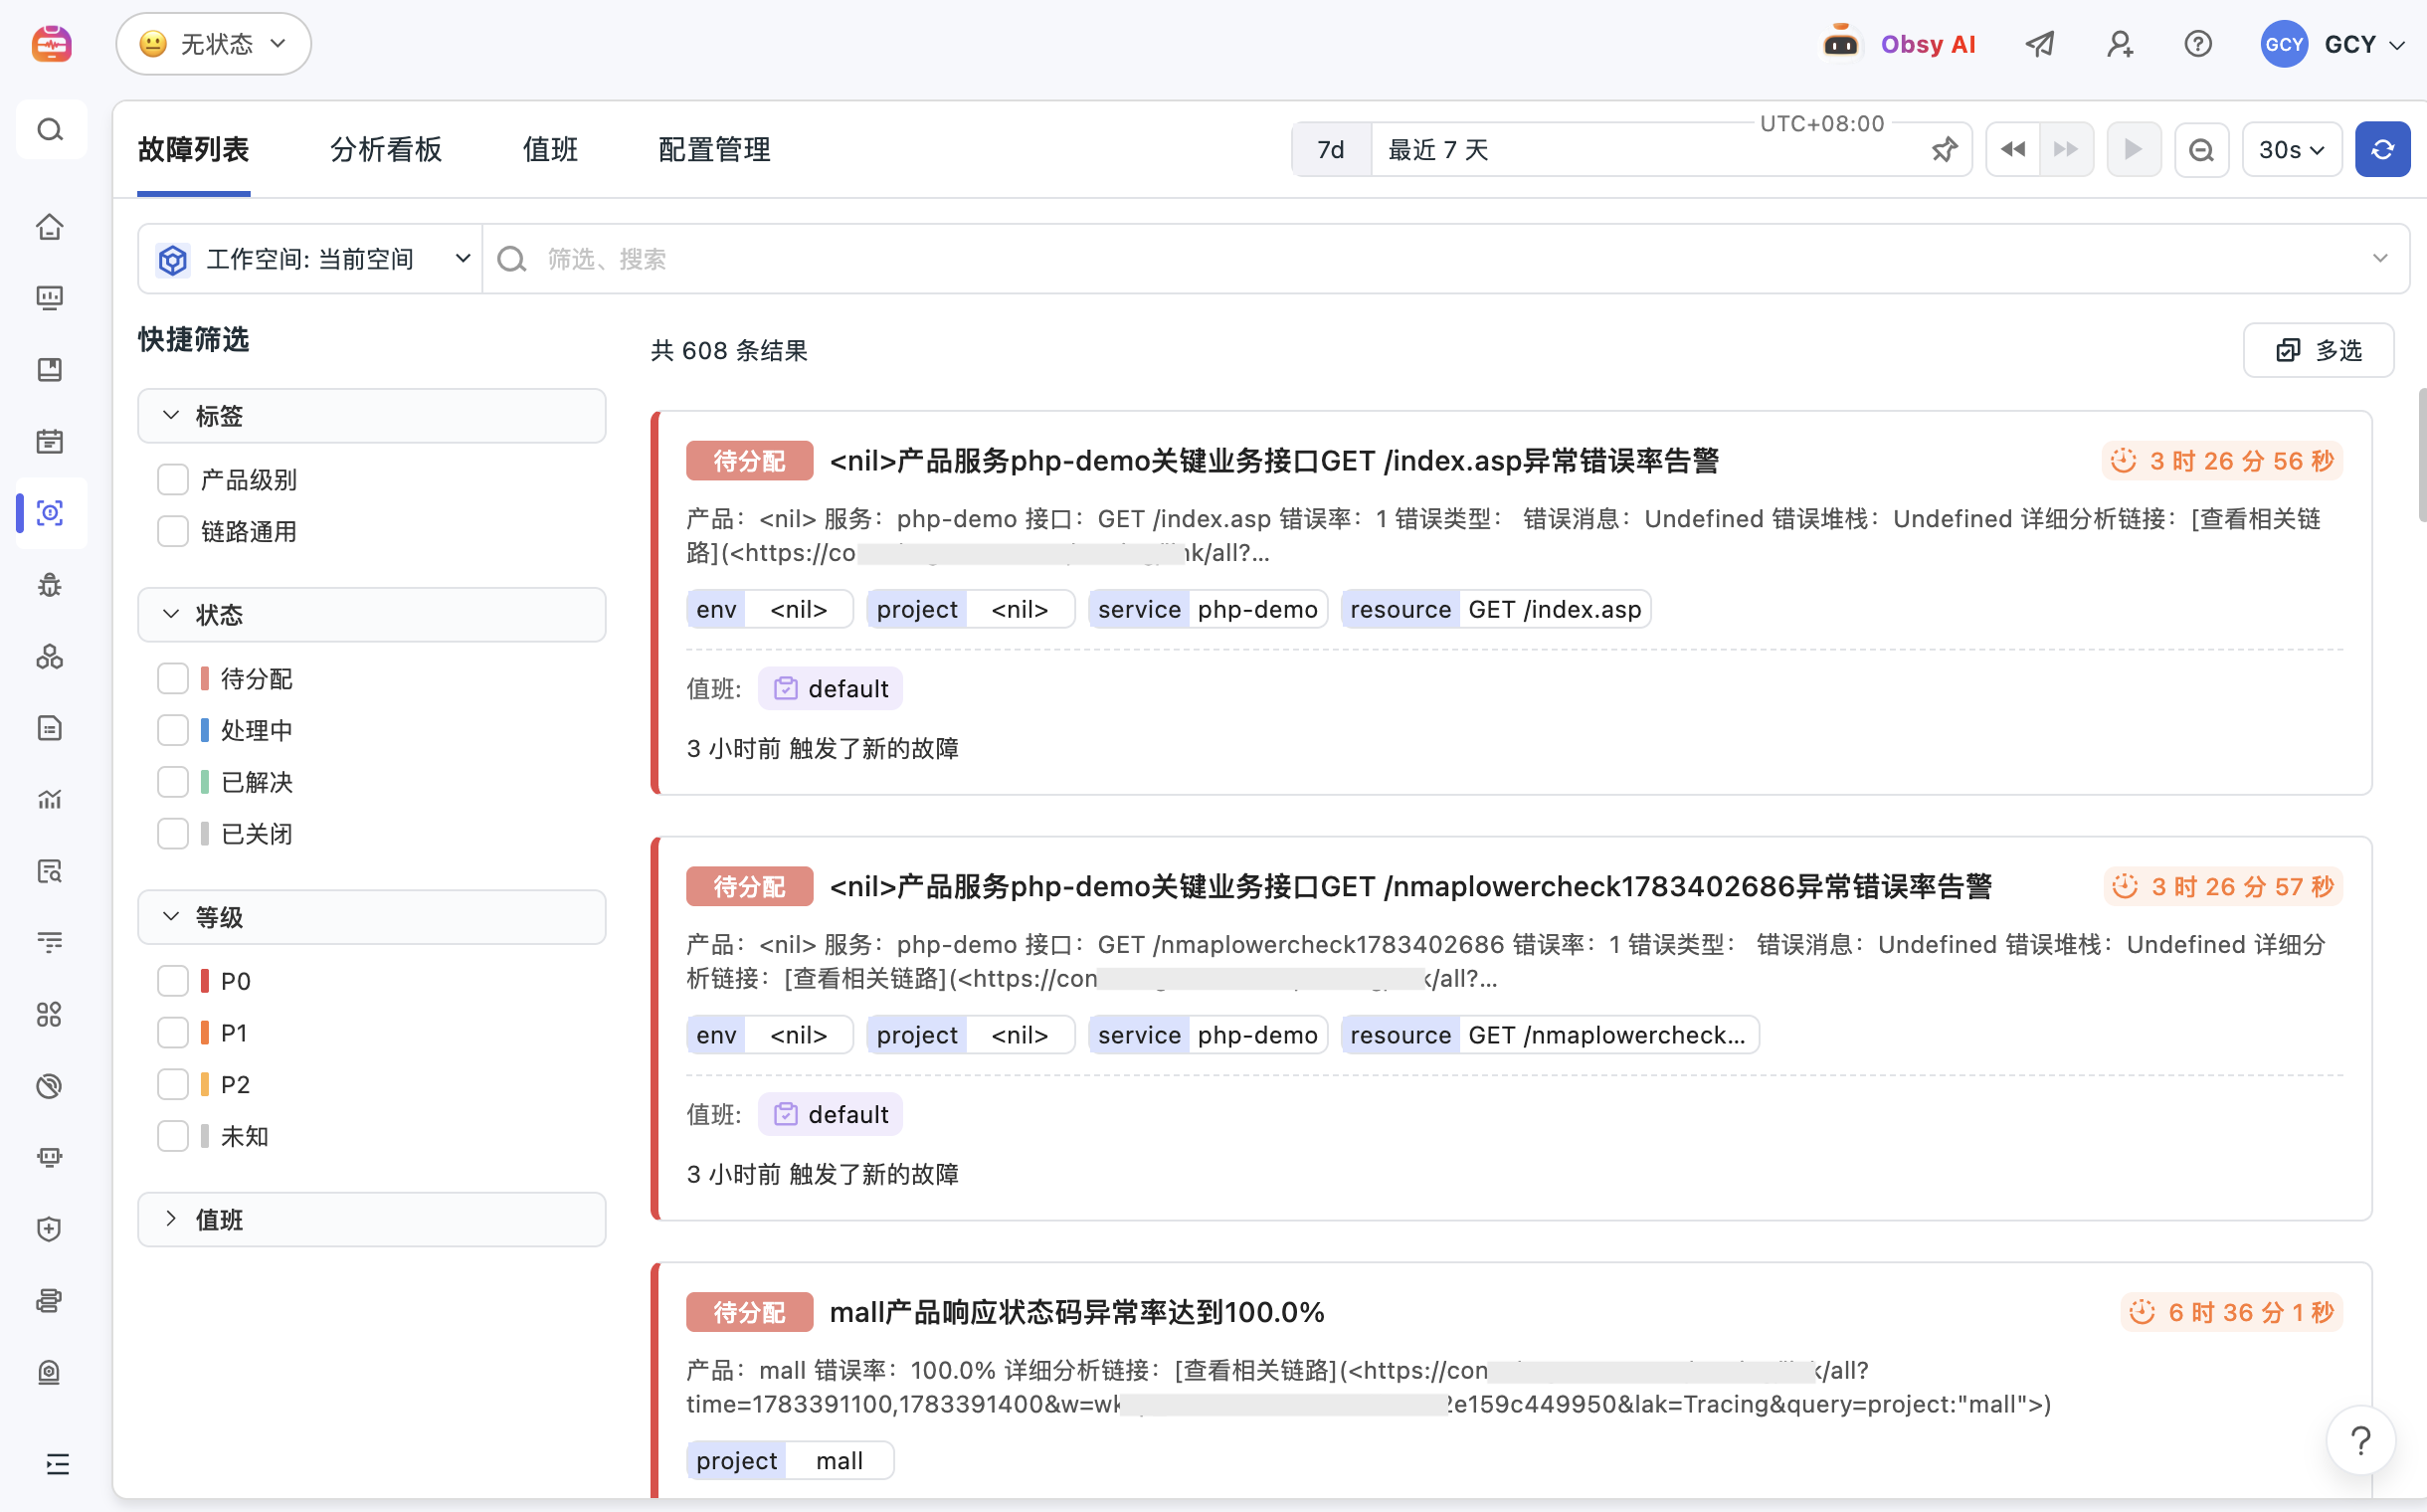
Task: Open the clusters icon in sidebar
Action: click(x=50, y=656)
